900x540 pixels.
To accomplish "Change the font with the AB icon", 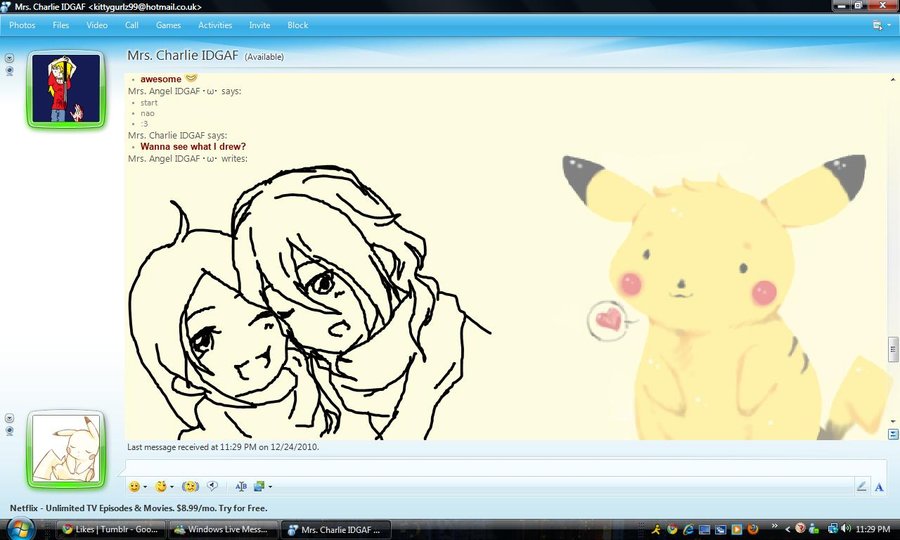I will 241,487.
